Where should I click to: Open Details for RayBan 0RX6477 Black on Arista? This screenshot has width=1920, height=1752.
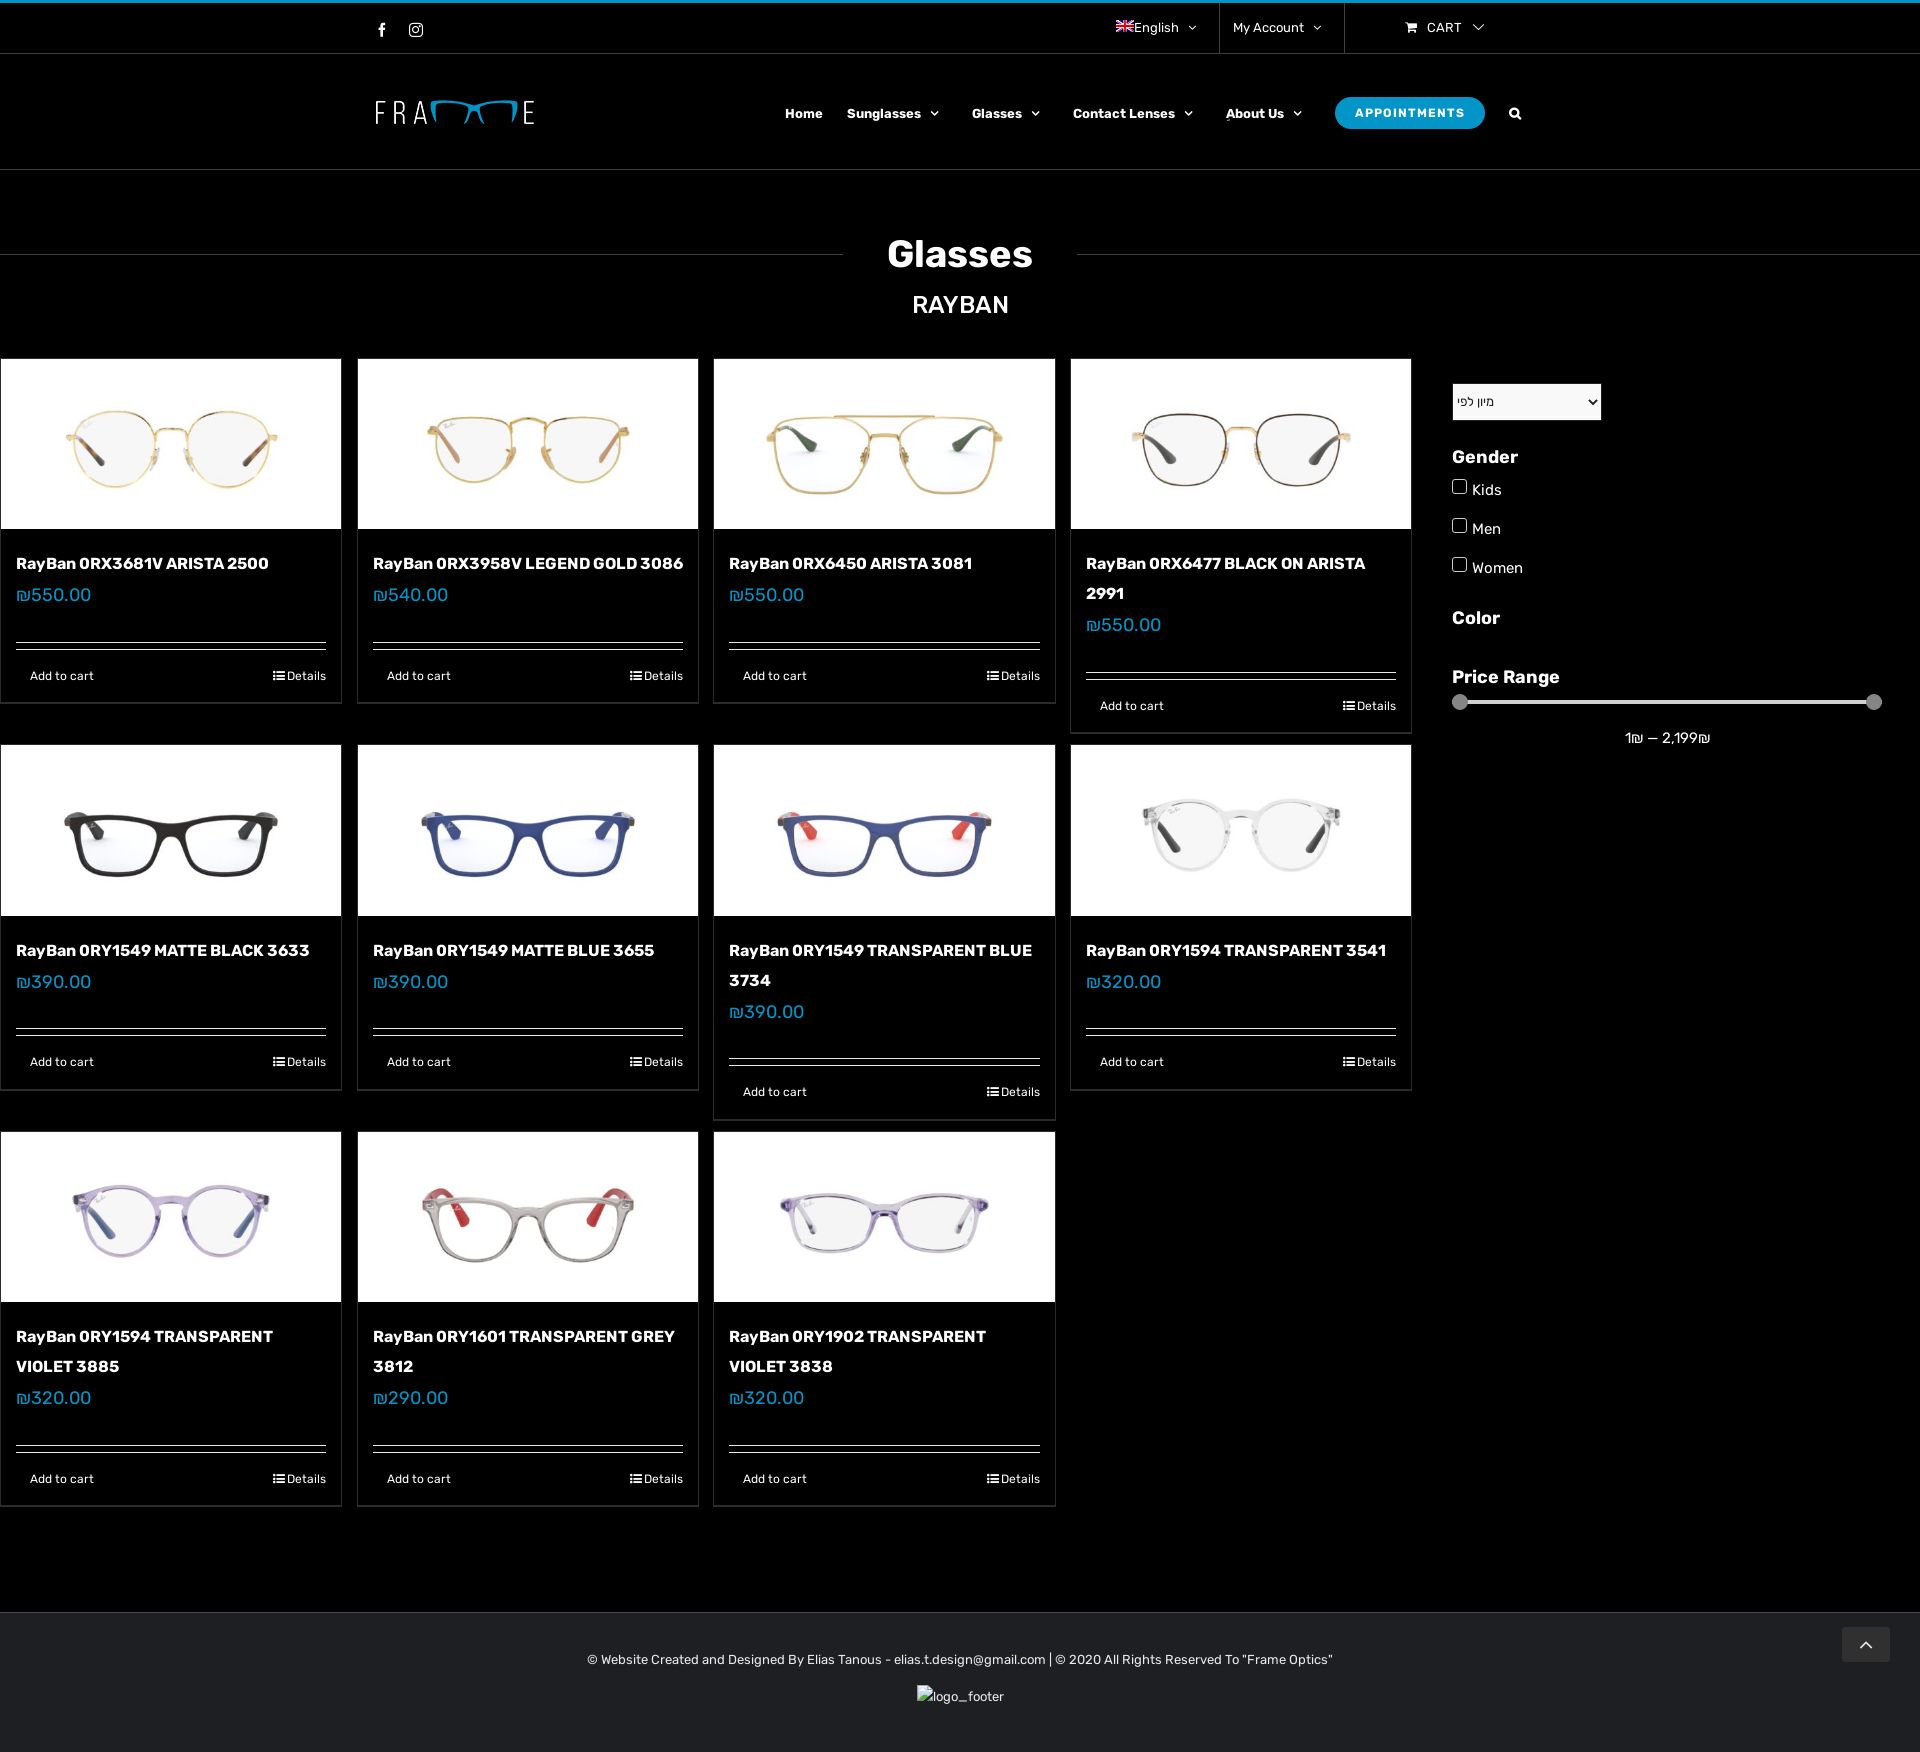tap(1369, 706)
